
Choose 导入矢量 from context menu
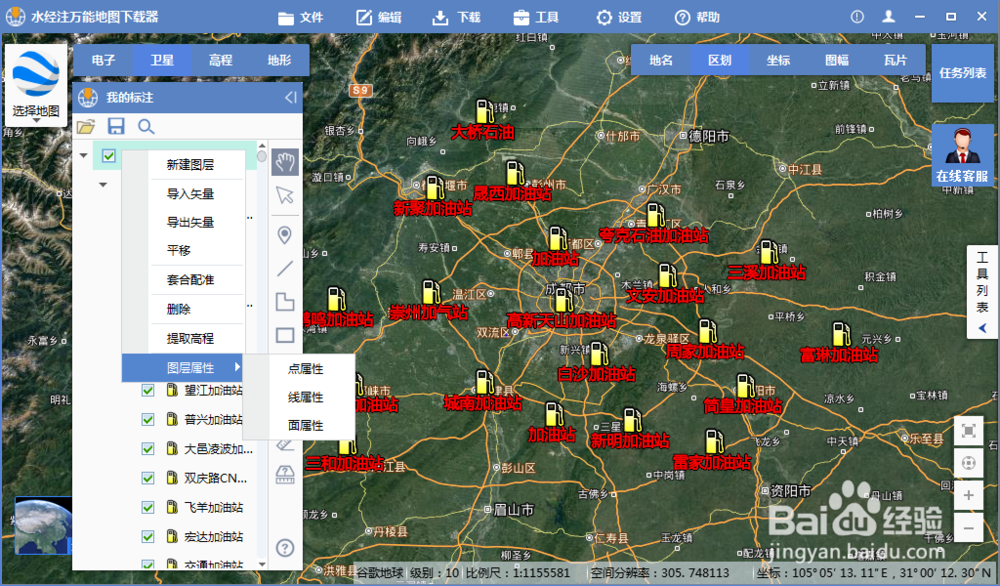(x=189, y=193)
